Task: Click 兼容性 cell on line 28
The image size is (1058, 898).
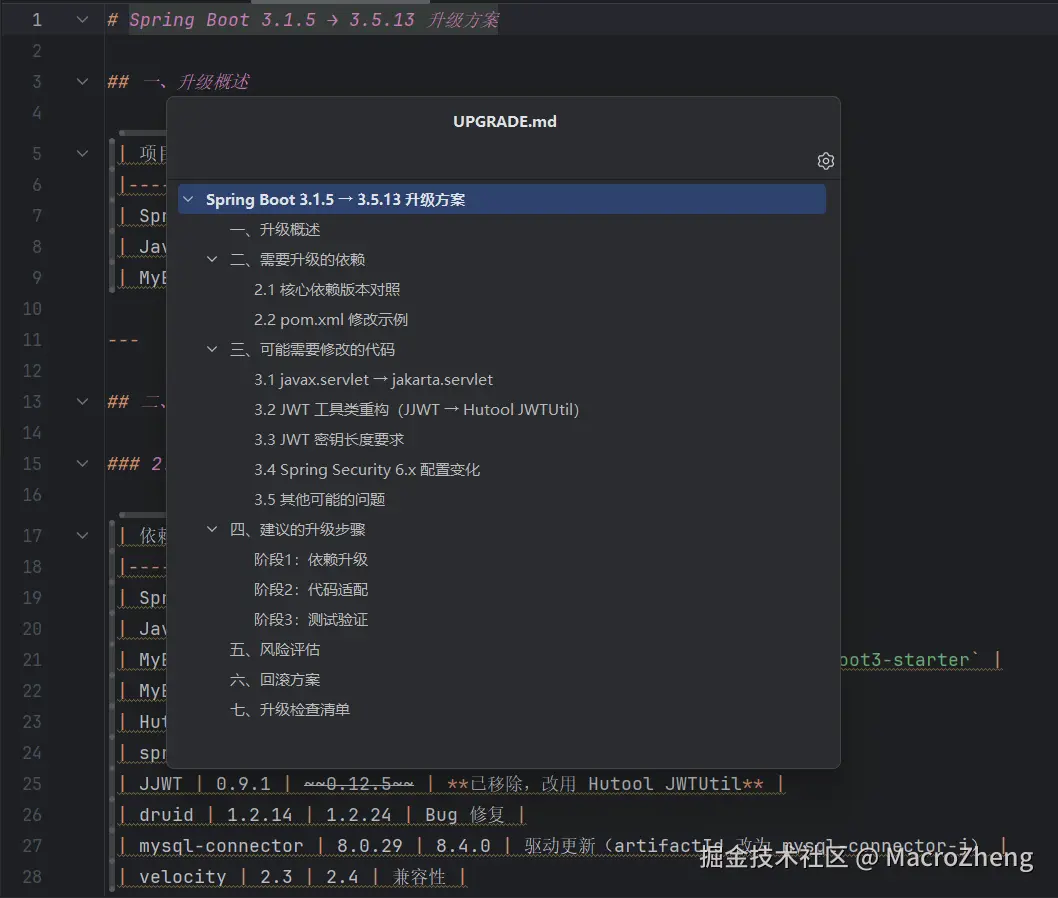Action: [419, 876]
